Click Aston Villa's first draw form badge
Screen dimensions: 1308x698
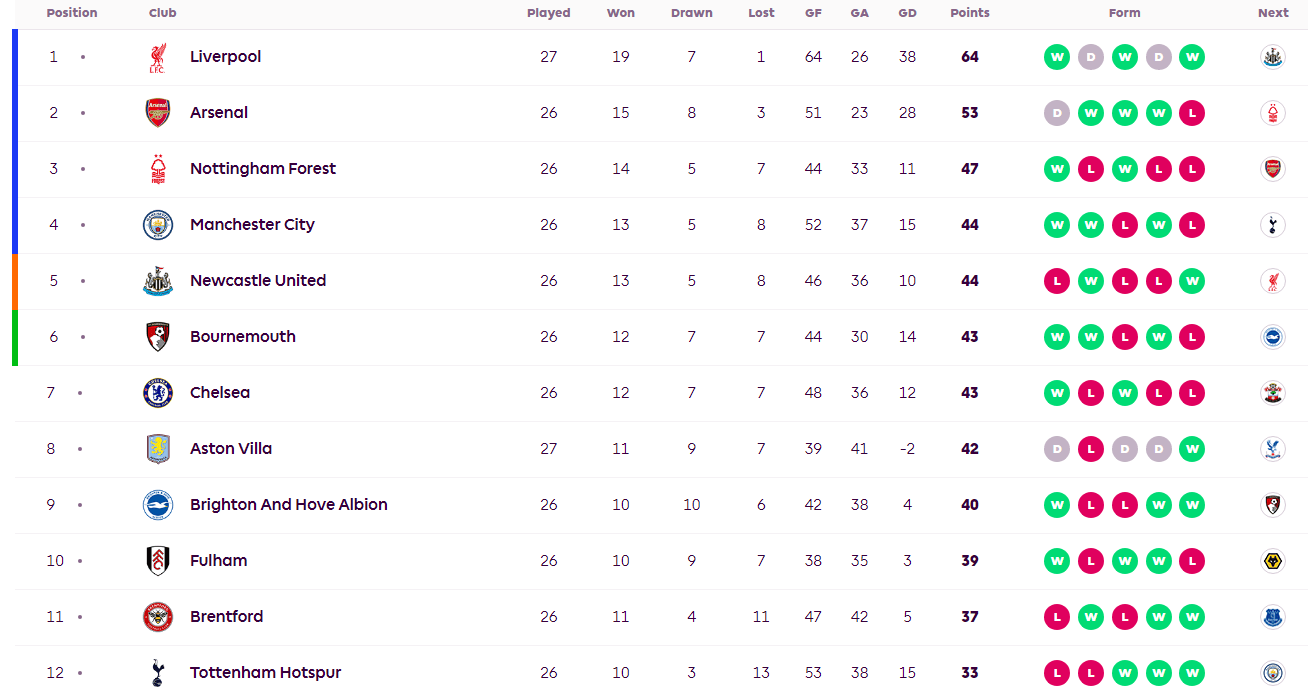1056,449
